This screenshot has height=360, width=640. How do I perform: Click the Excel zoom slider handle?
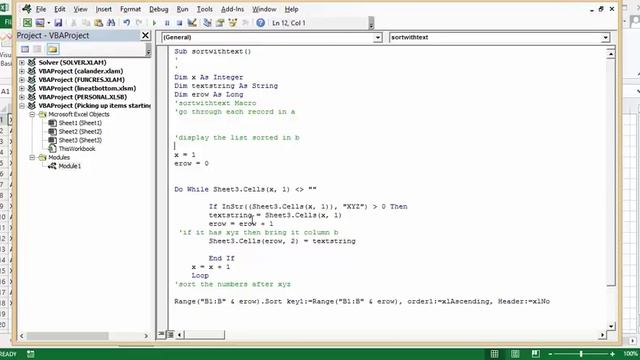click(581, 354)
